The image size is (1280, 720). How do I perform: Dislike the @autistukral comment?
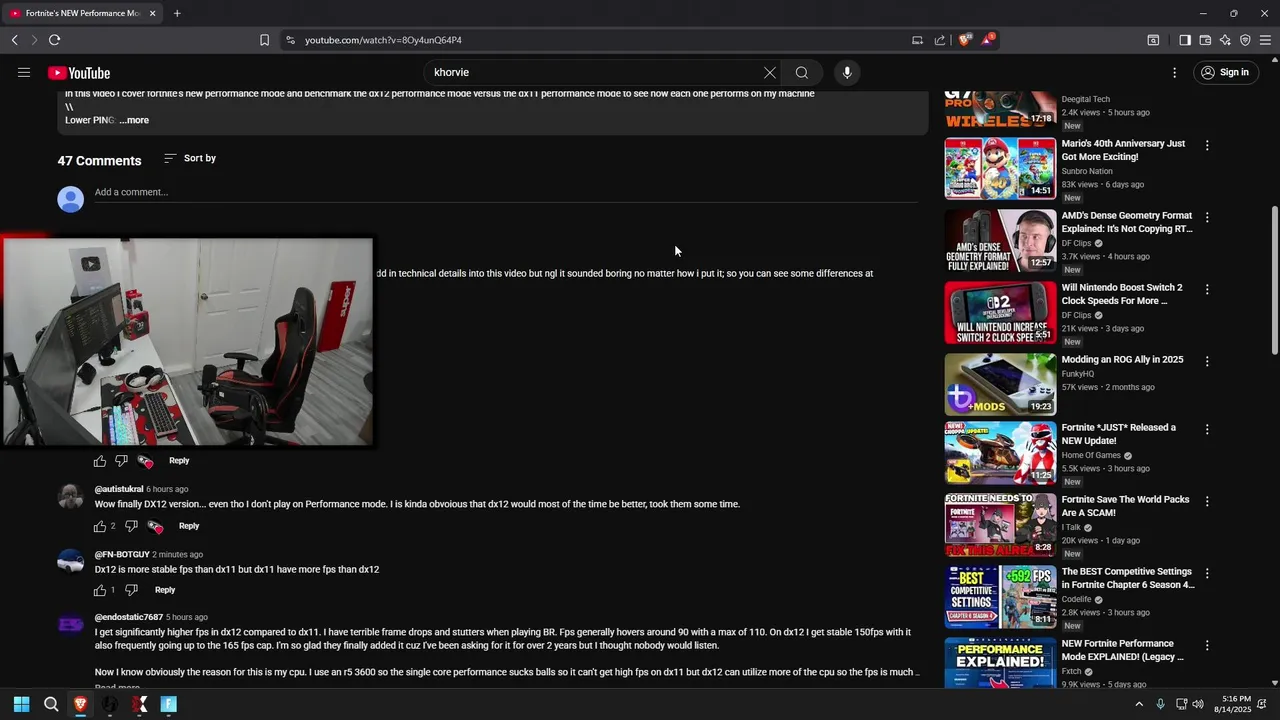pyautogui.click(x=131, y=526)
